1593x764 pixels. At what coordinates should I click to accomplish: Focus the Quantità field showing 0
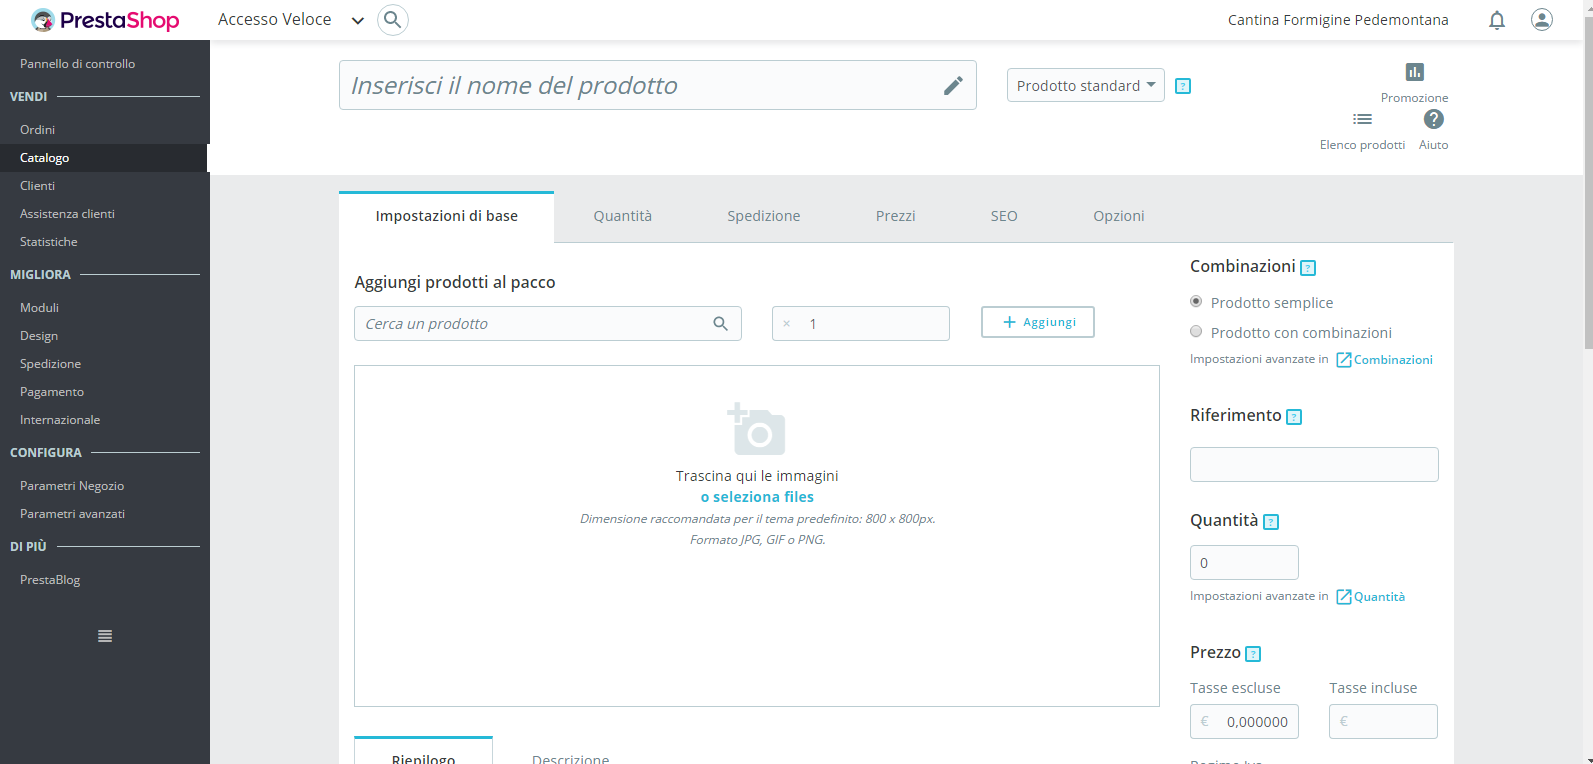point(1244,563)
